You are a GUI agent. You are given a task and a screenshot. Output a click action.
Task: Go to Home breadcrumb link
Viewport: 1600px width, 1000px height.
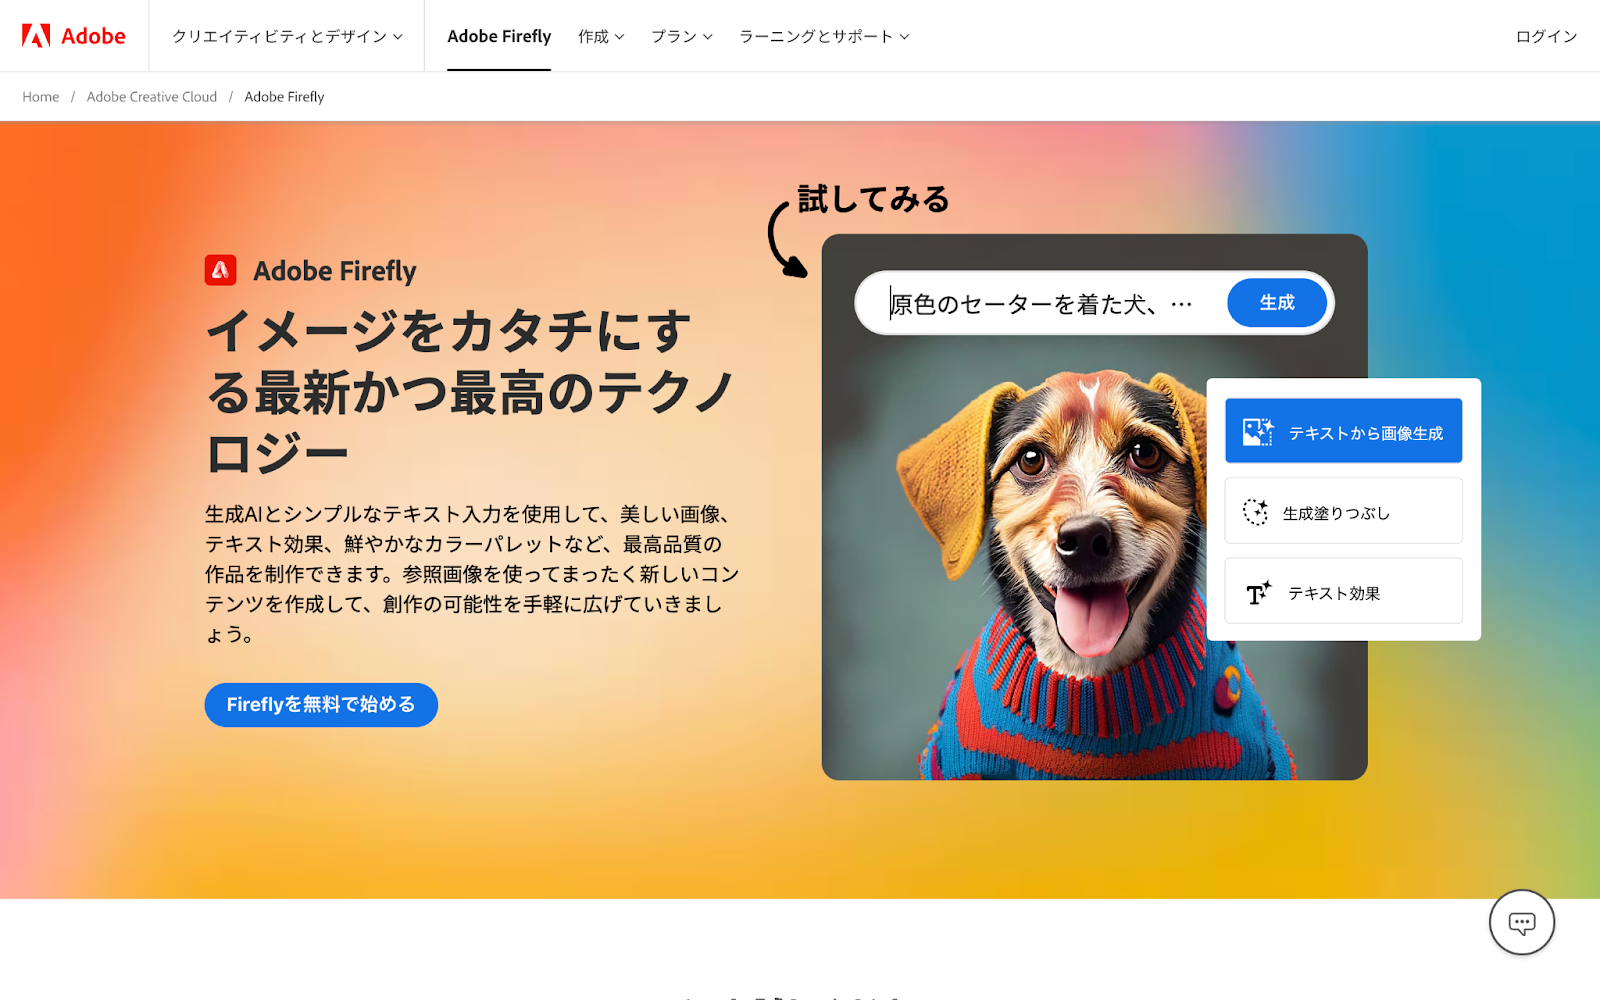pyautogui.click(x=41, y=97)
